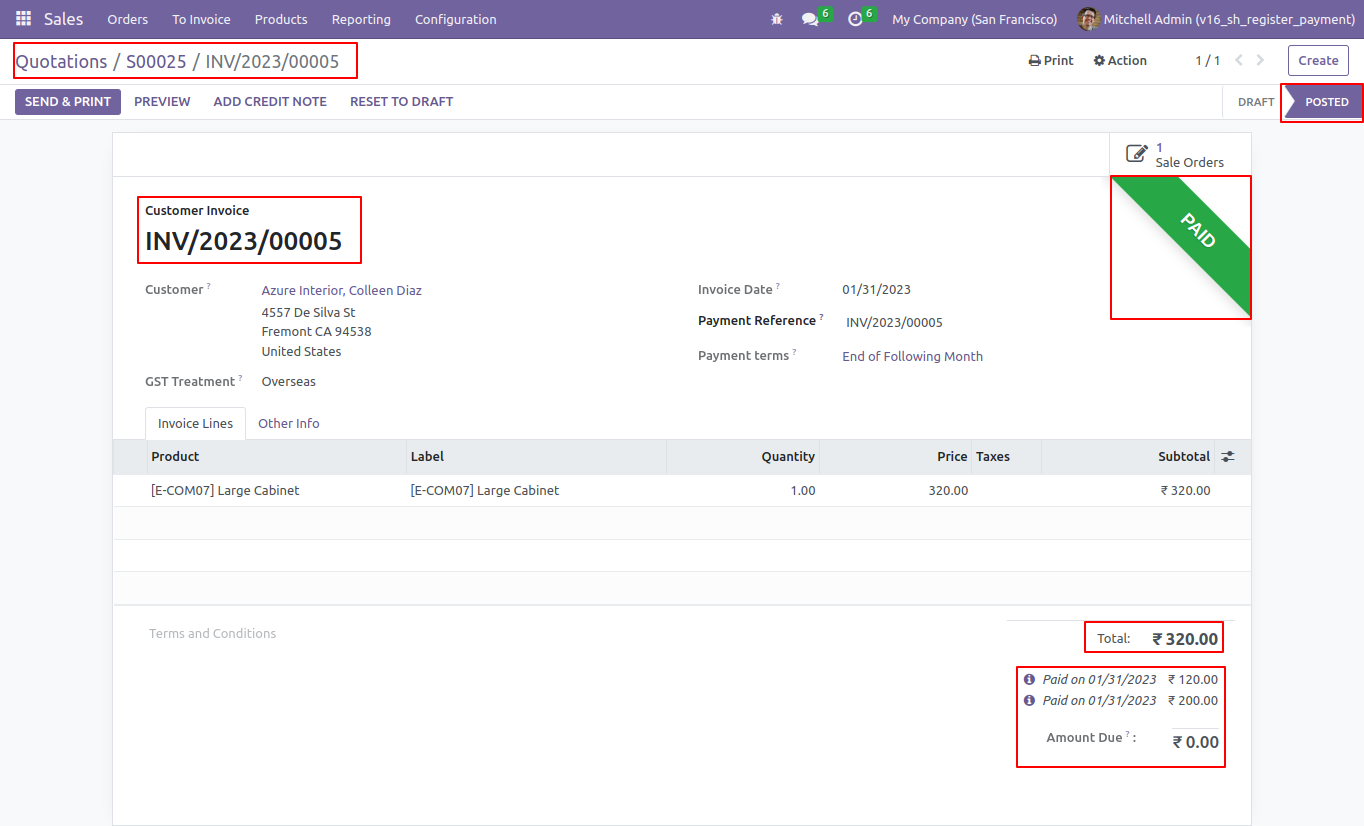This screenshot has height=826, width=1364.
Task: Click the address line 4557 De Silva St
Action: [309, 312]
